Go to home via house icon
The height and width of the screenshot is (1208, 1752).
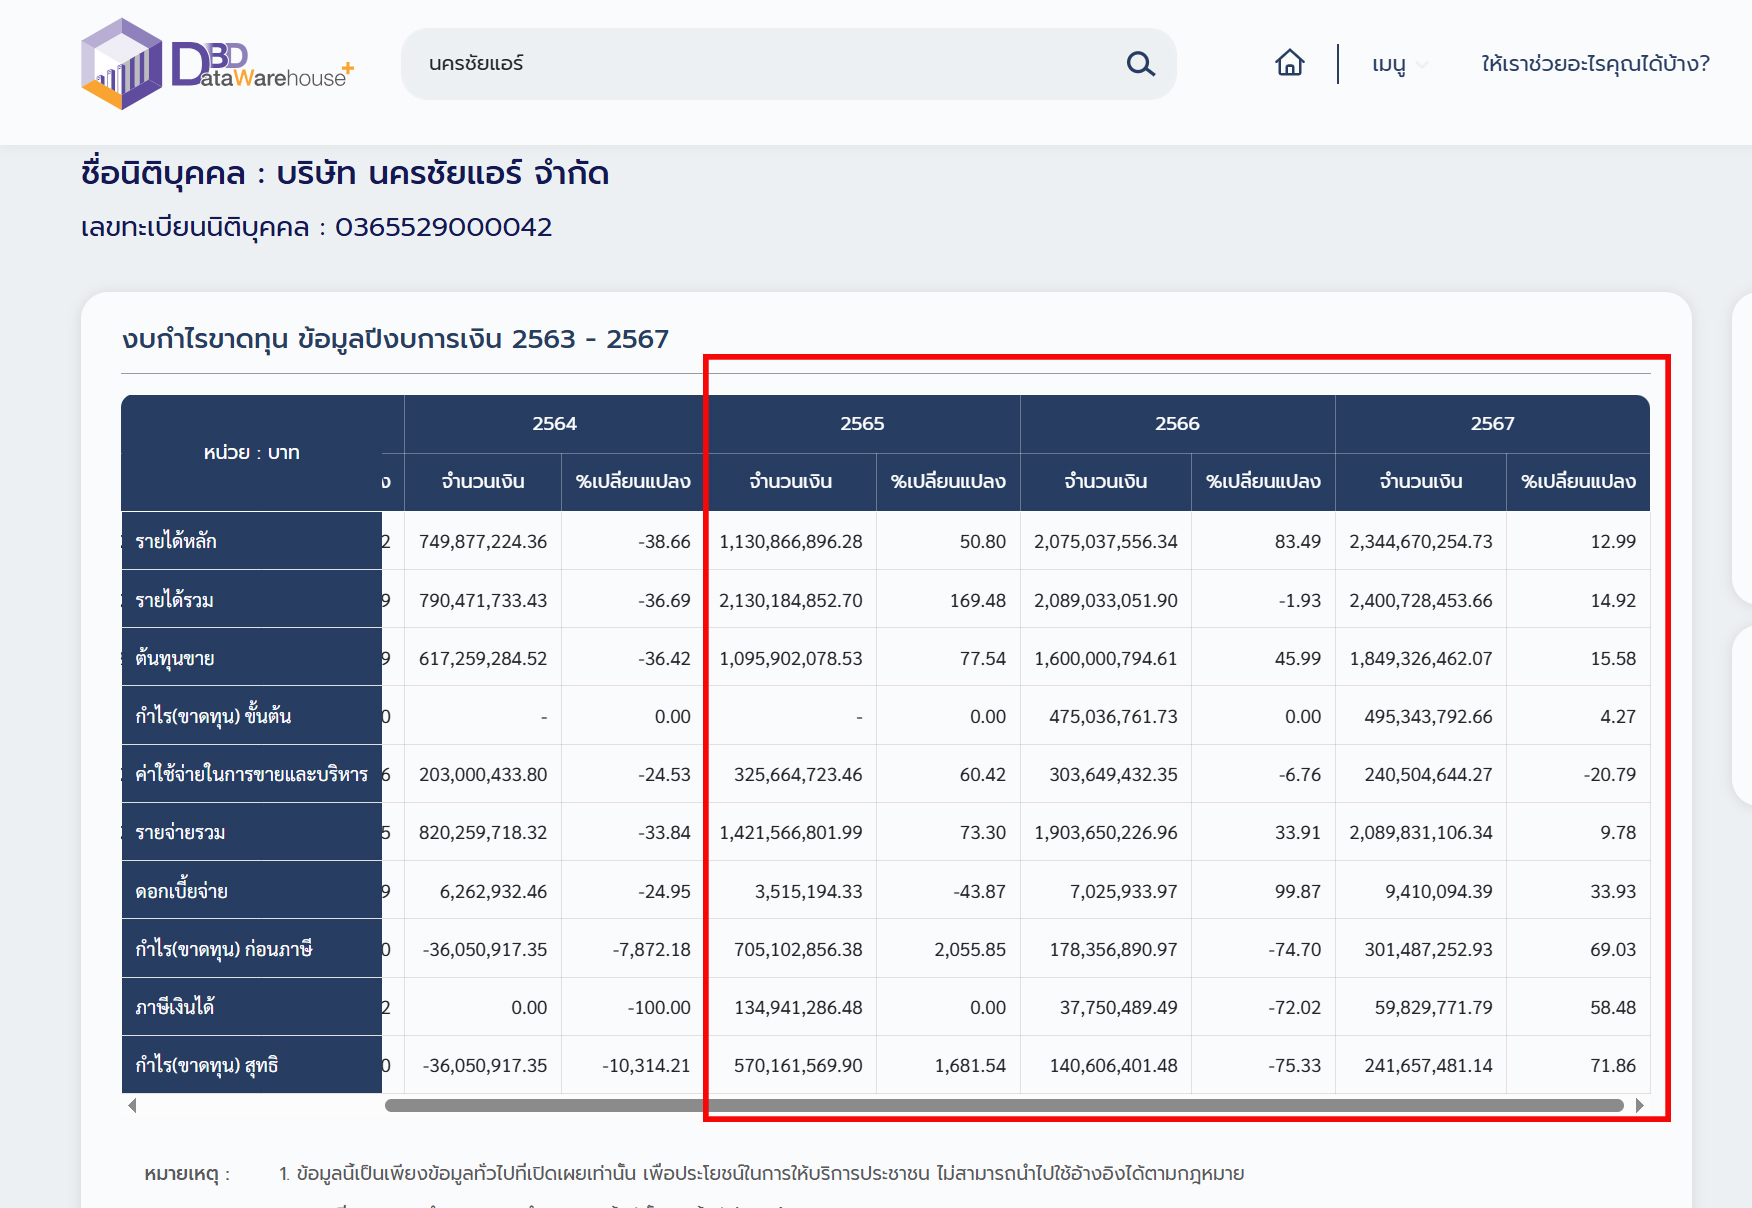pos(1289,63)
